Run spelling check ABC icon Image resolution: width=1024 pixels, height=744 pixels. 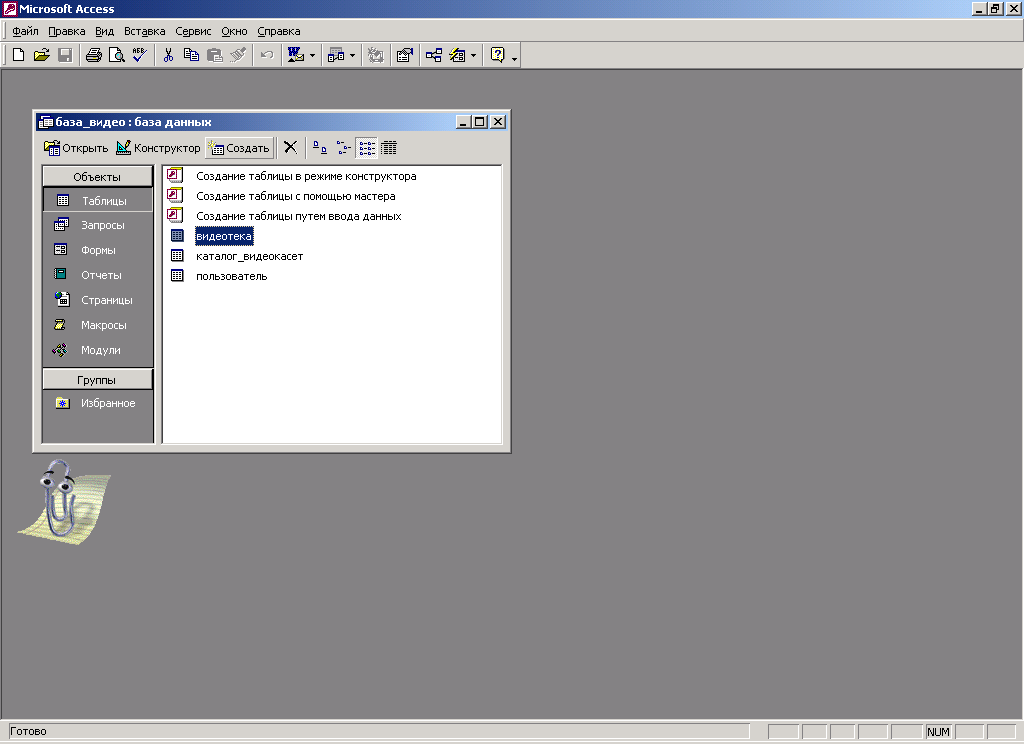click(140, 55)
